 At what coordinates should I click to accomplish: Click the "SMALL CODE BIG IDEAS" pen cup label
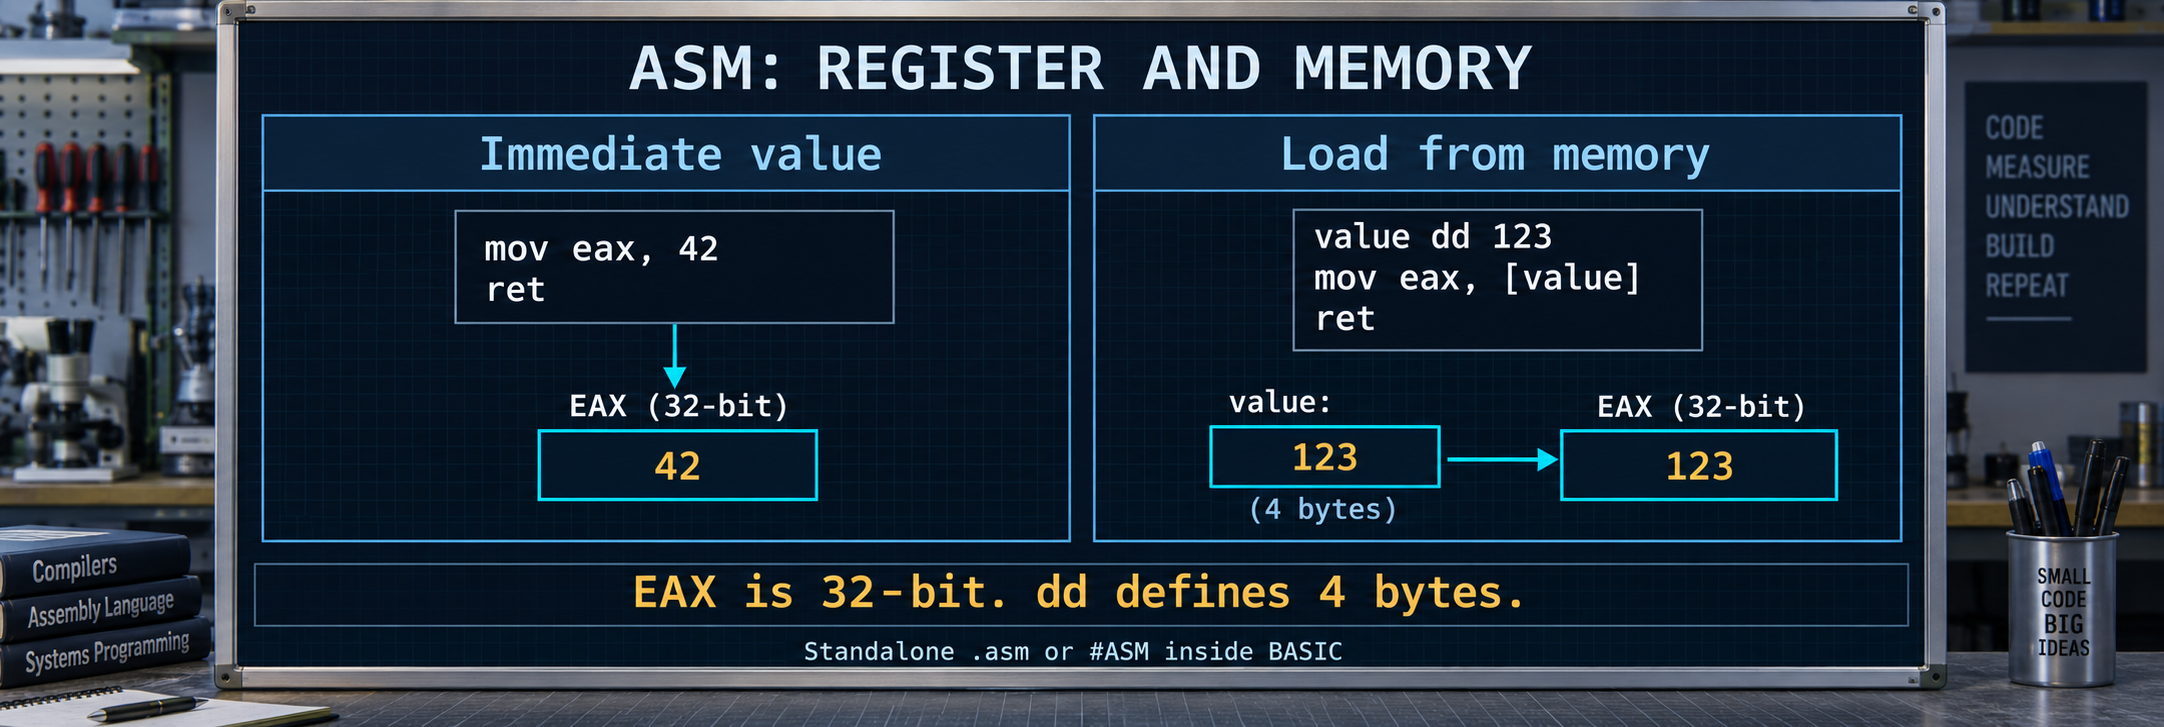tap(2063, 612)
